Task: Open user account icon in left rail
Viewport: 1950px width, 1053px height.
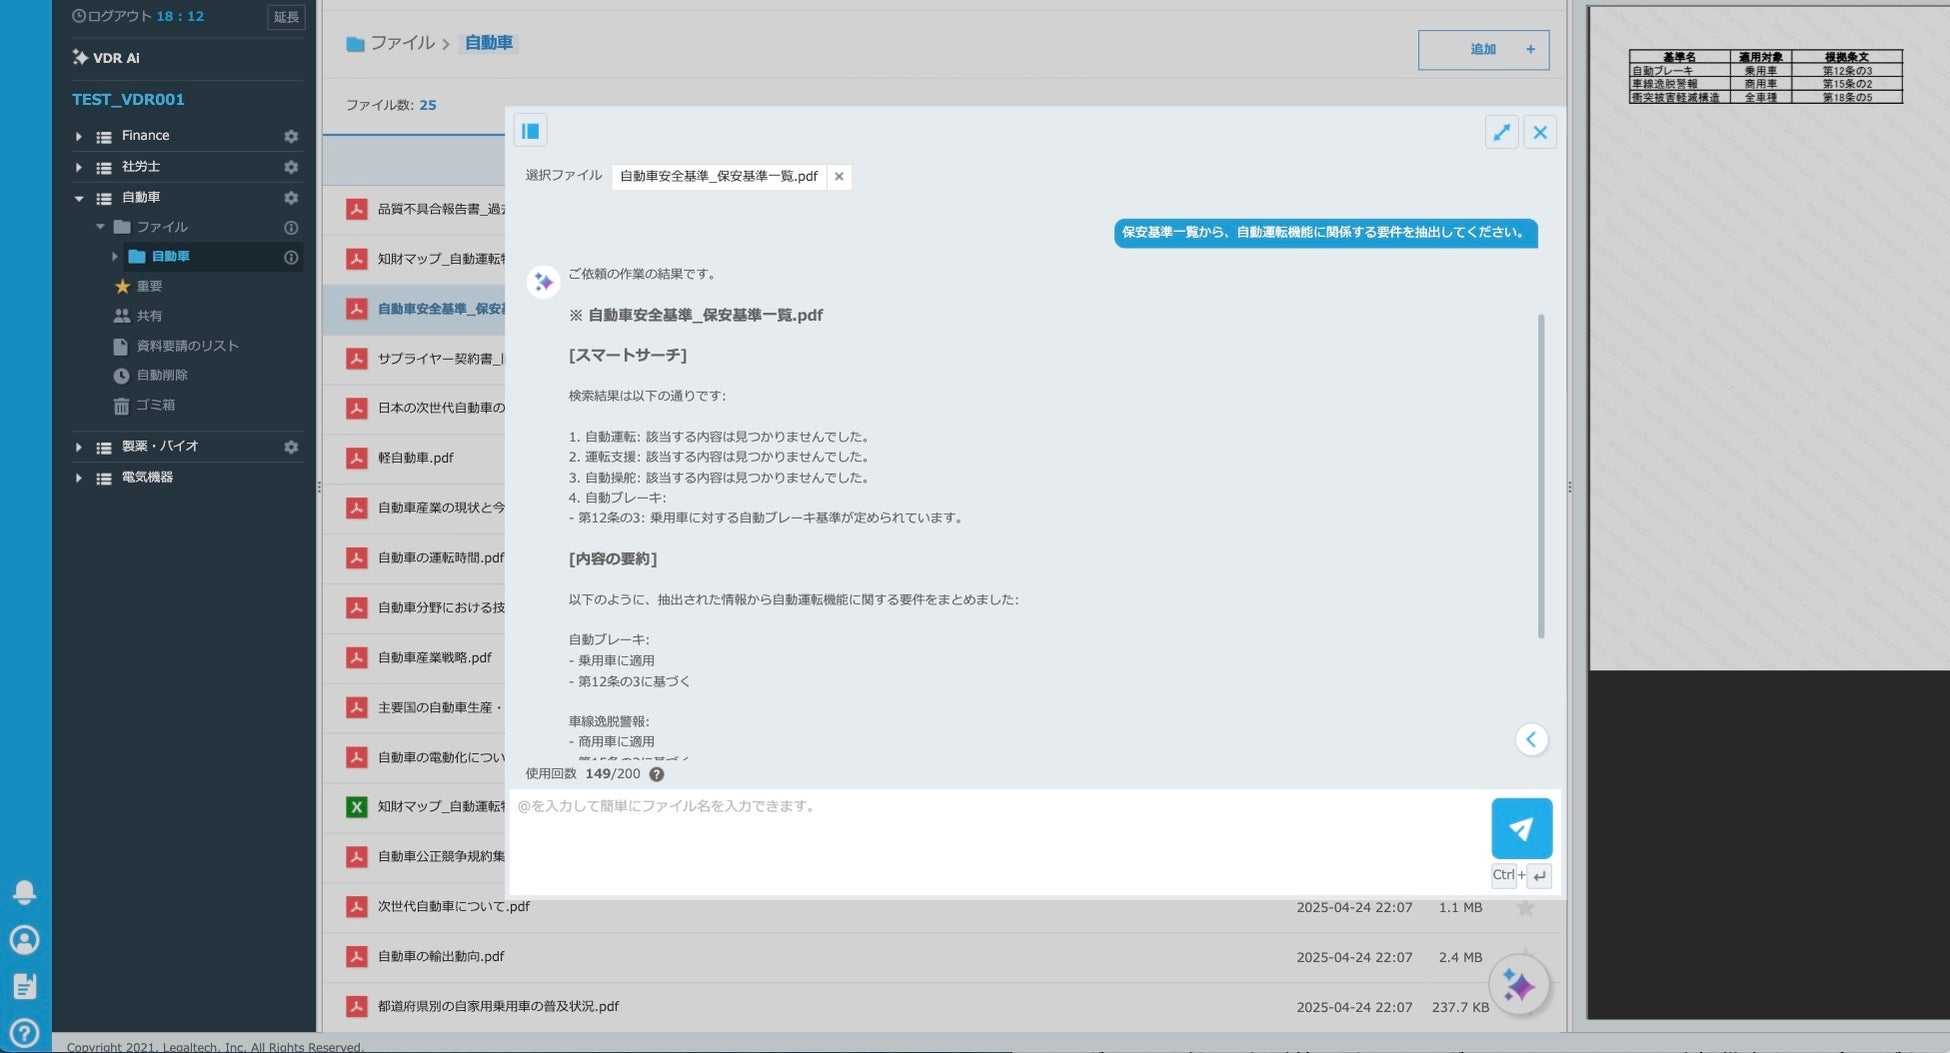Action: point(24,940)
